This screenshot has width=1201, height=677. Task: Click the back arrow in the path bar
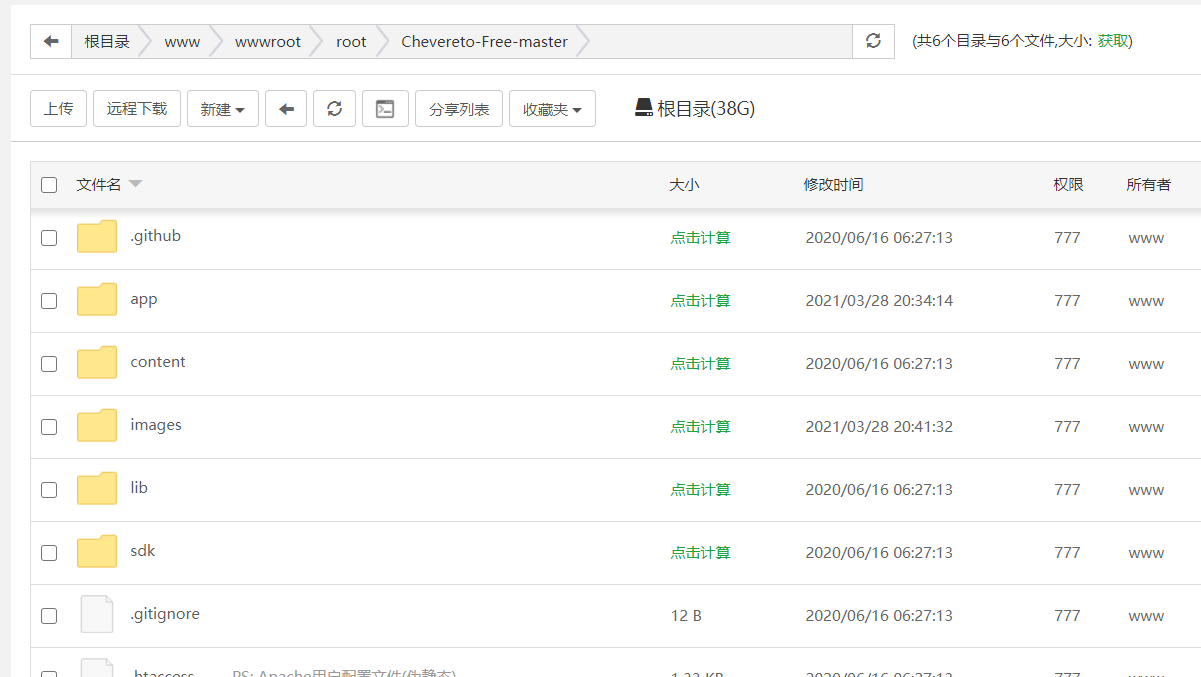pyautogui.click(x=51, y=41)
